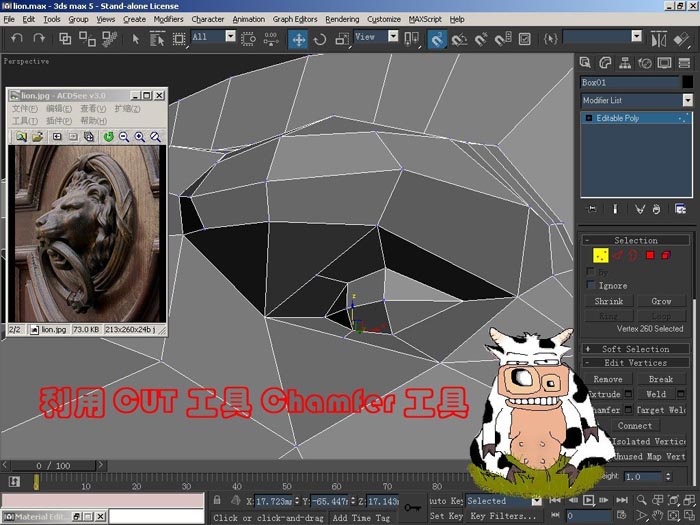700x525 pixels.
Task: Click the object color swatch beside Box01
Action: click(688, 82)
